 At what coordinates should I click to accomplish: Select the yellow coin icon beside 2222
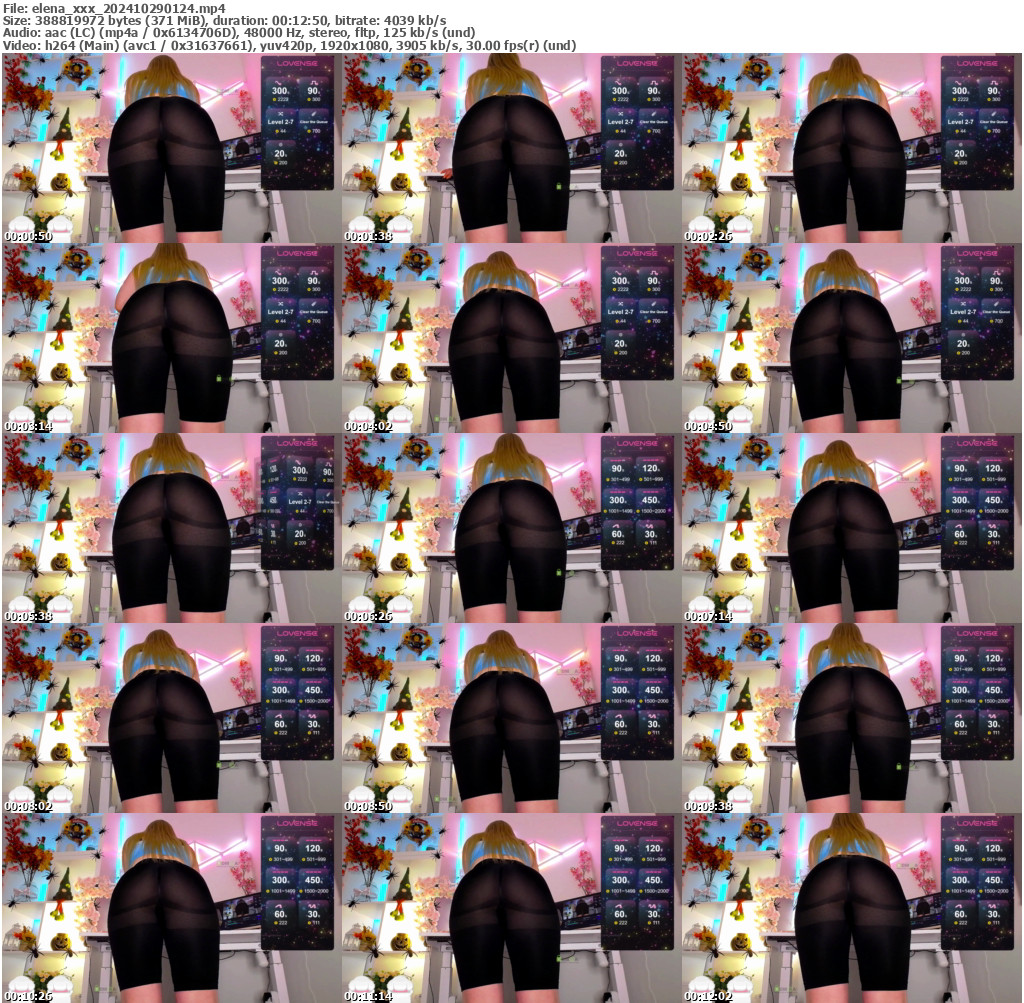[x=274, y=99]
